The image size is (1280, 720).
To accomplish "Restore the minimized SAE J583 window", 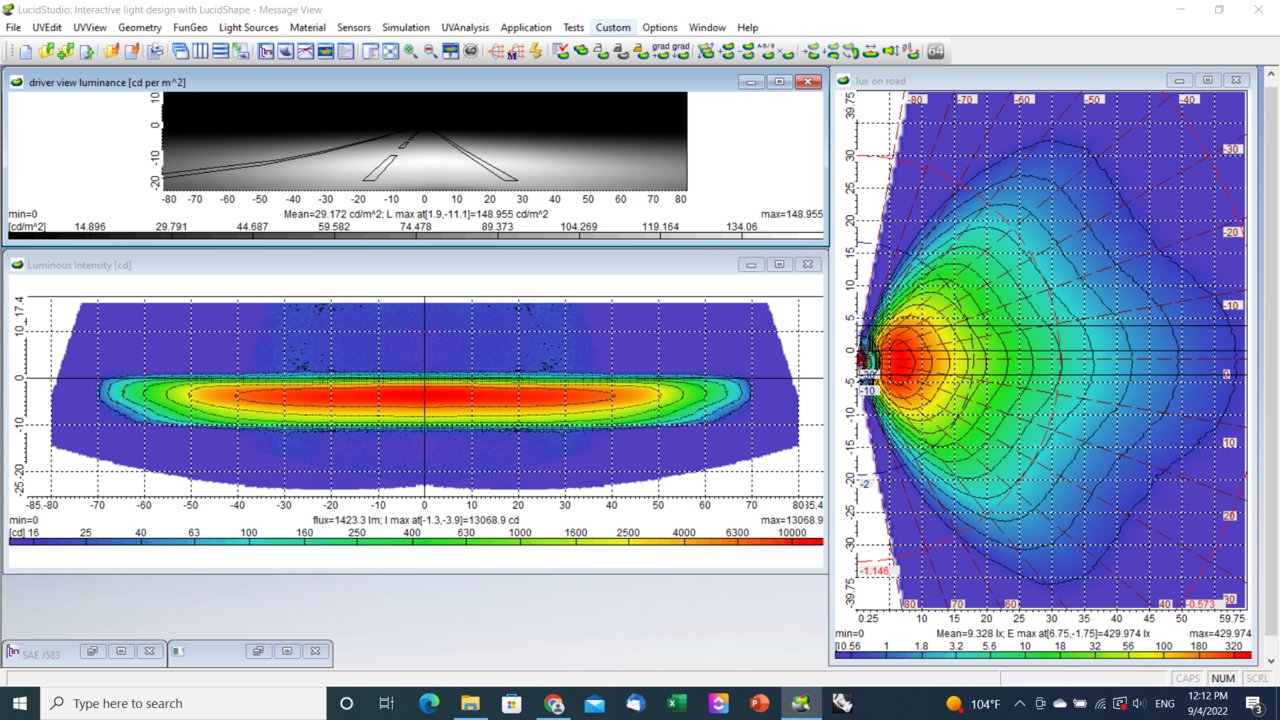I will coord(92,651).
